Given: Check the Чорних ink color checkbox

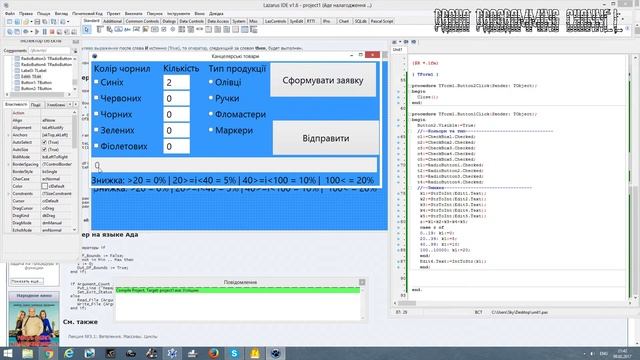Looking at the screenshot, I should [96, 114].
